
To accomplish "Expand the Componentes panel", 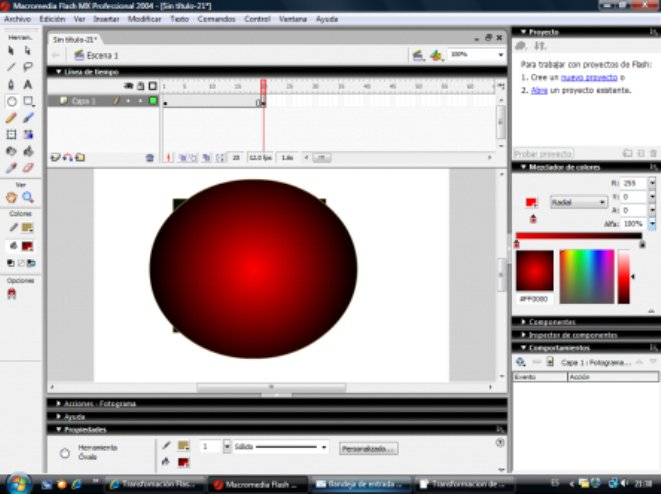I will (551, 322).
